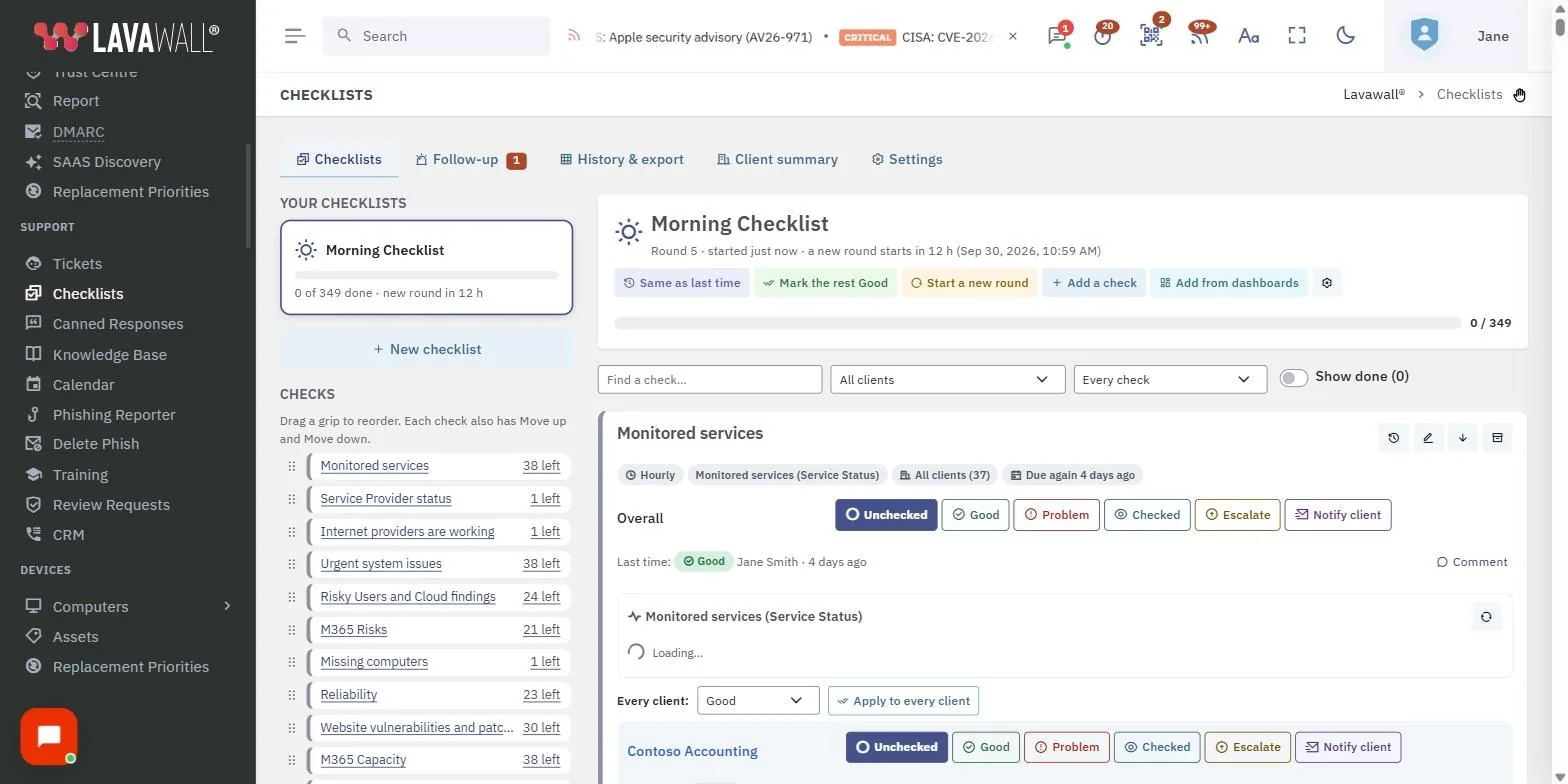Open the chat messages icon in the top bar

point(1057,36)
